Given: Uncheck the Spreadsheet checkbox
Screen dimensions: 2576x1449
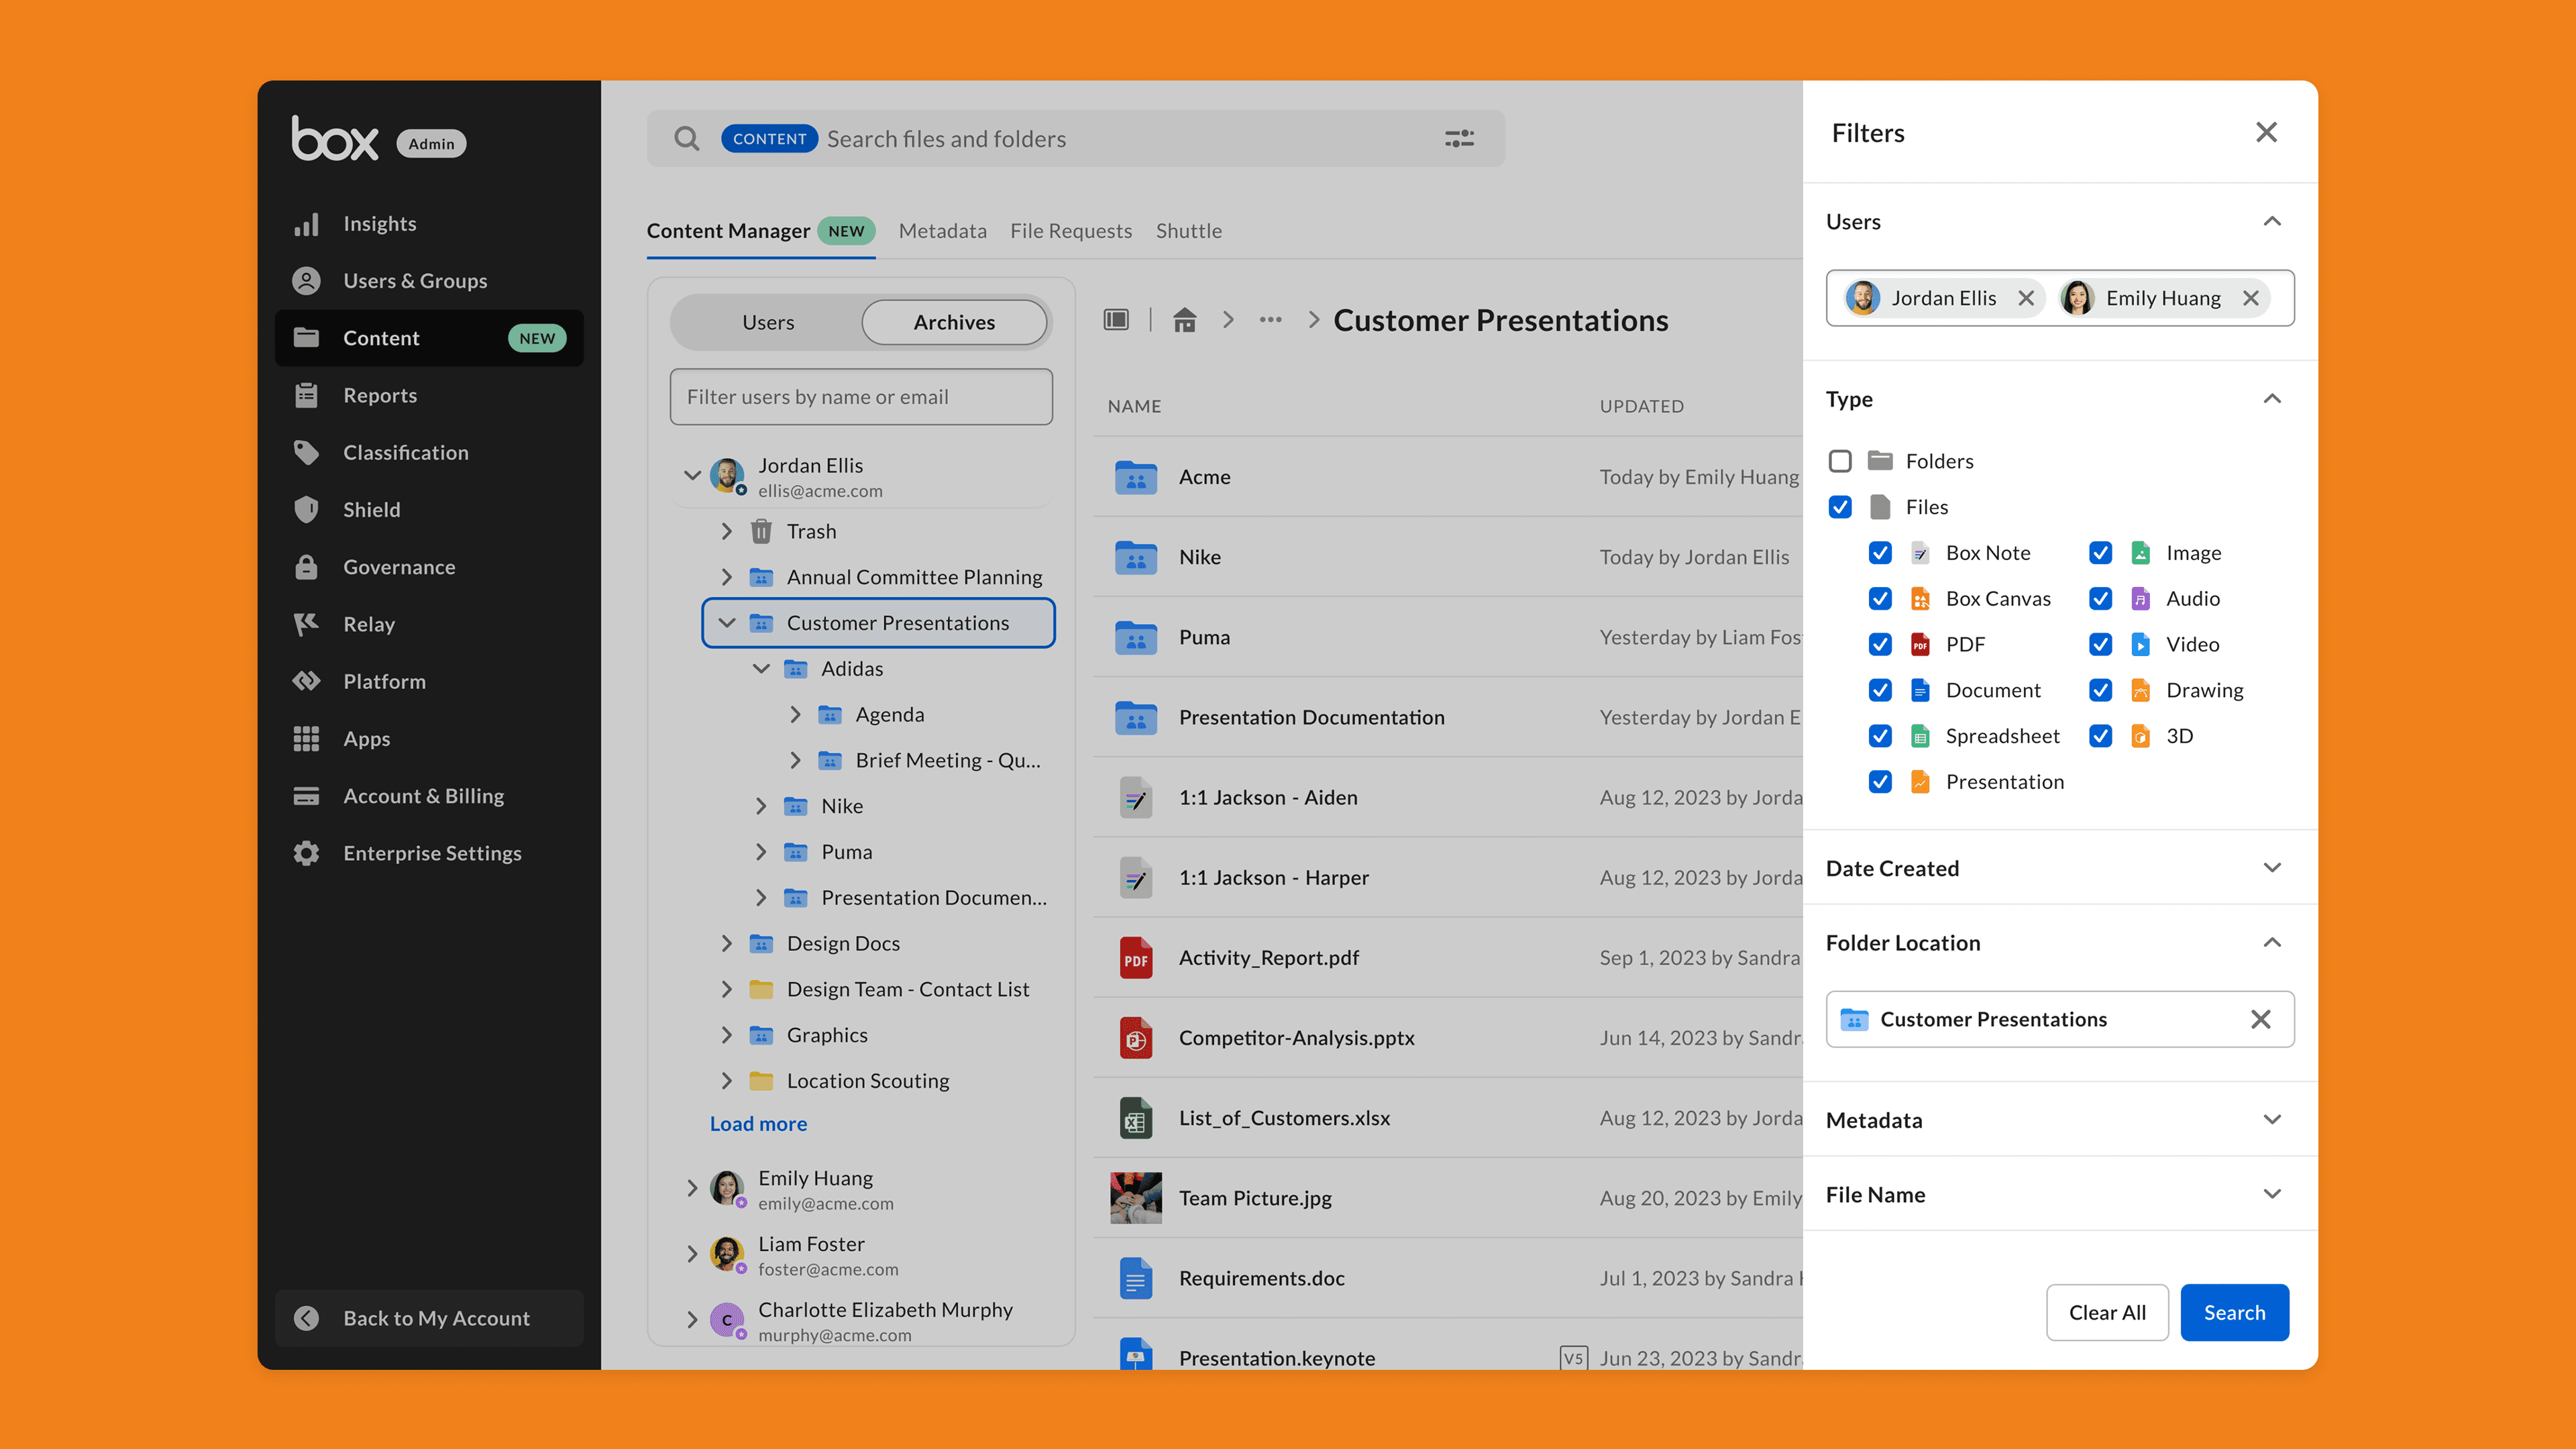Looking at the screenshot, I should point(1880,736).
